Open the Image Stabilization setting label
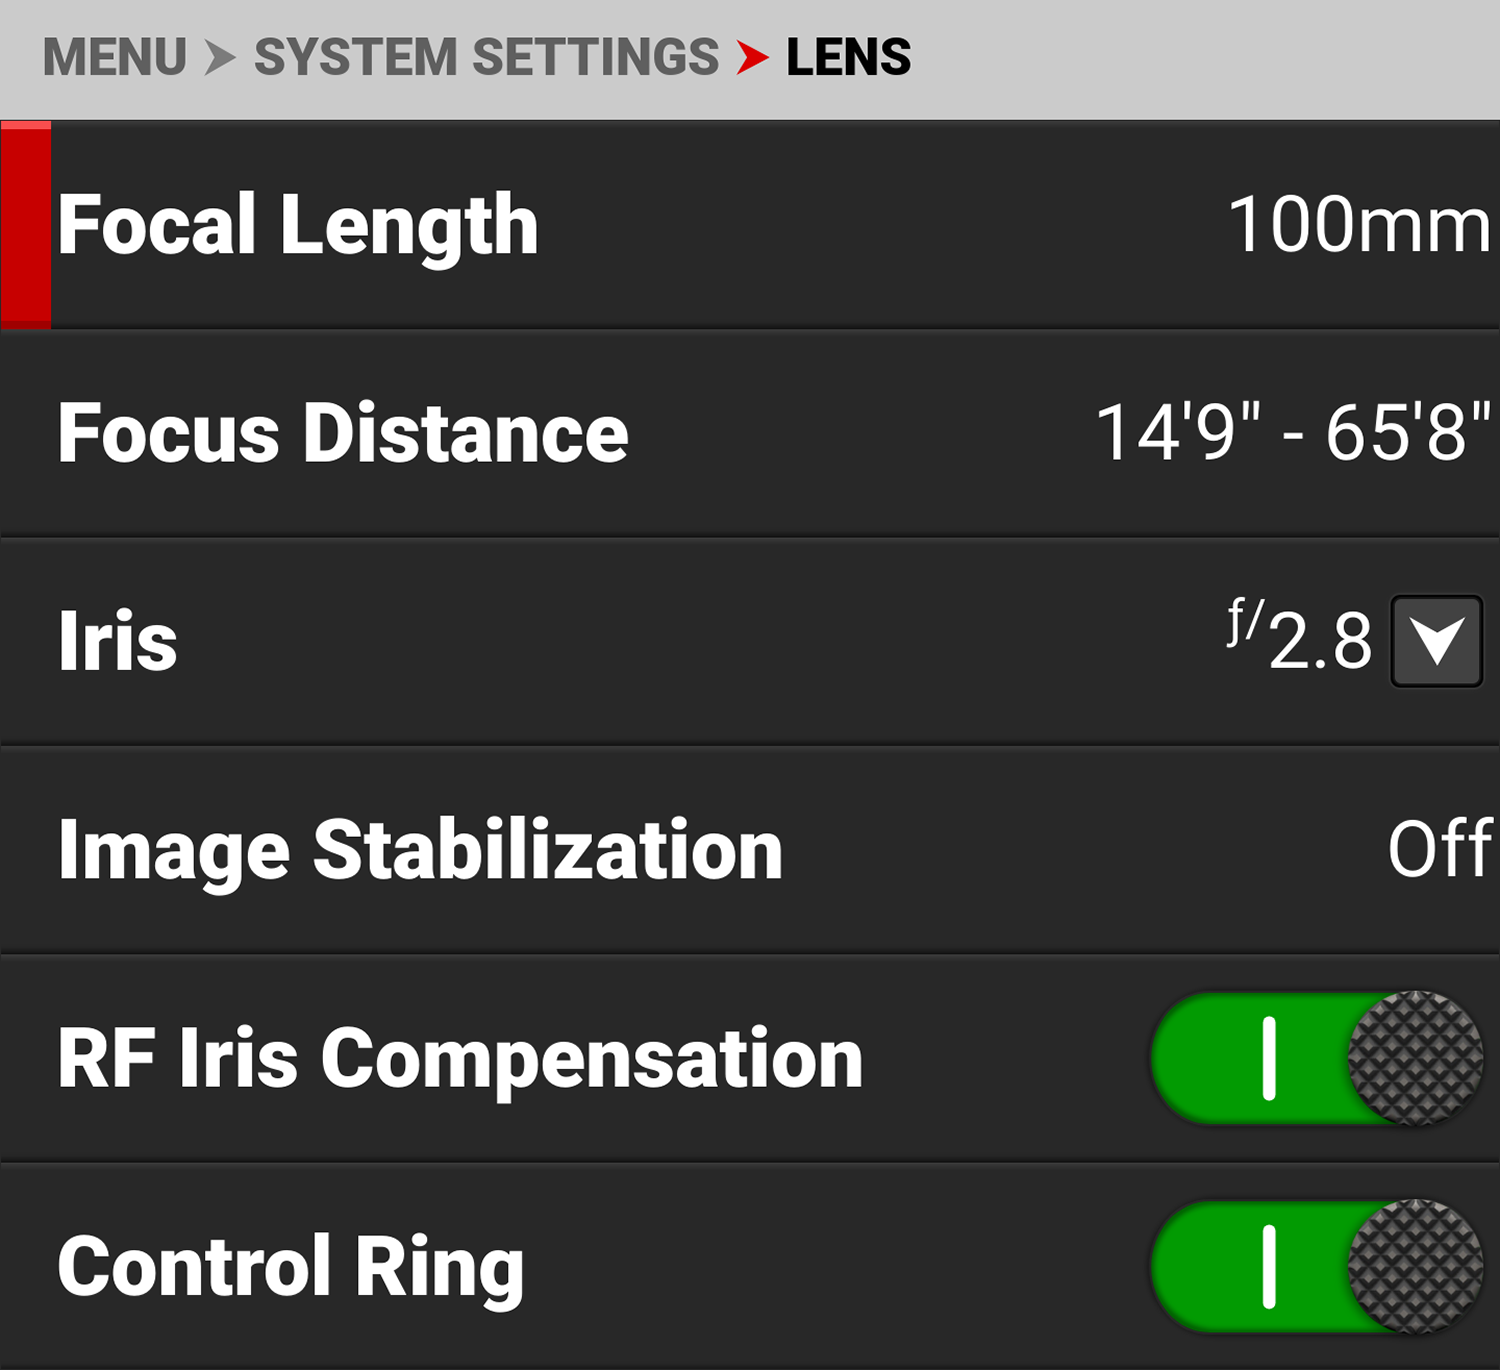The width and height of the screenshot is (1500, 1370). point(420,850)
